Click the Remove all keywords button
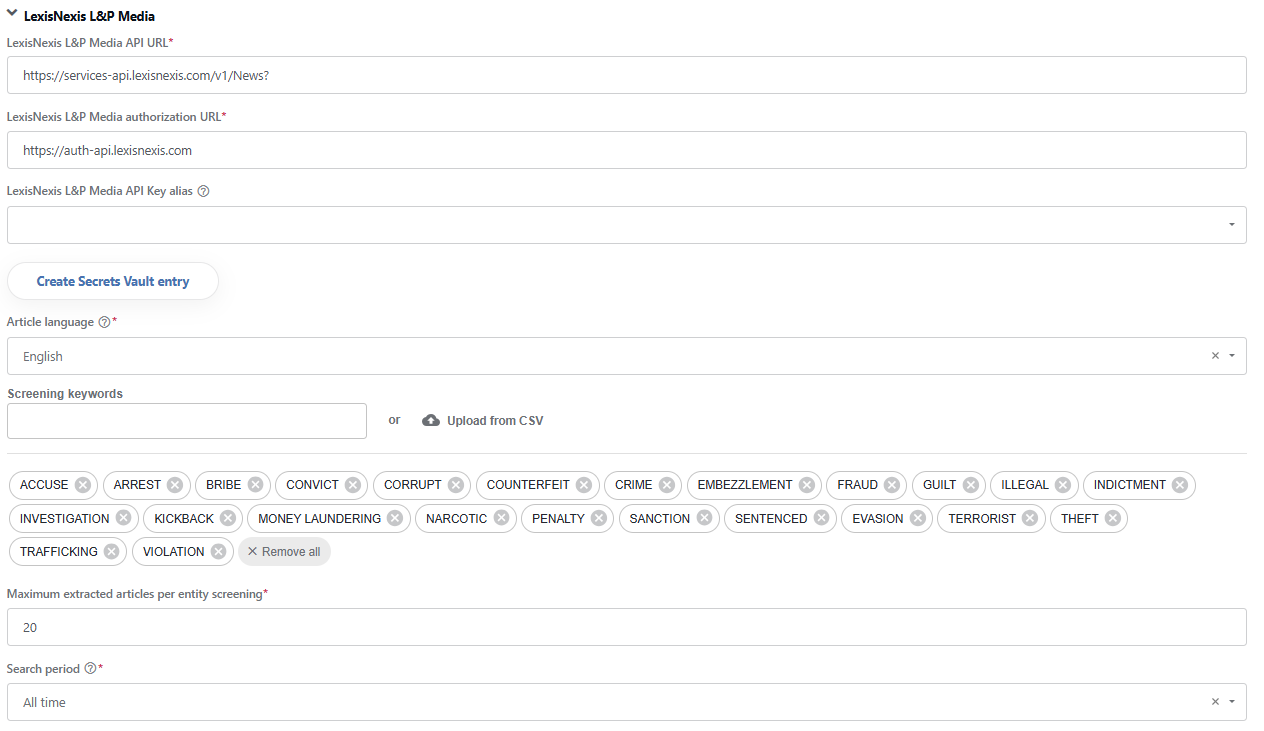This screenshot has width=1264, height=731. [284, 552]
